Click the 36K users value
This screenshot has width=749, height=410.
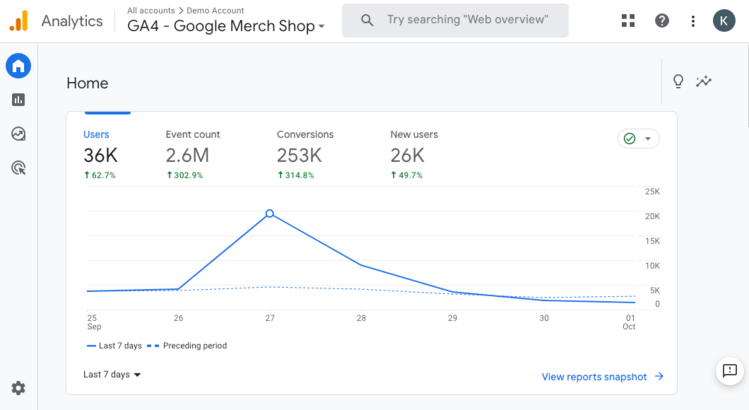pos(100,155)
